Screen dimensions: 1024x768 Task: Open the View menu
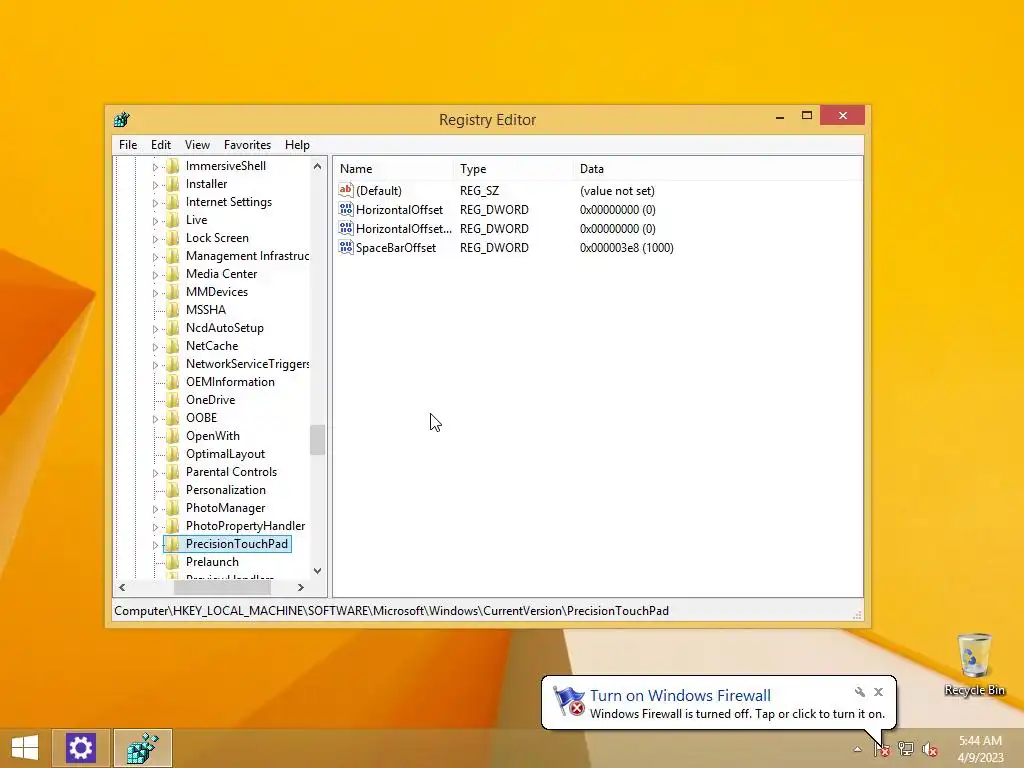tap(197, 145)
